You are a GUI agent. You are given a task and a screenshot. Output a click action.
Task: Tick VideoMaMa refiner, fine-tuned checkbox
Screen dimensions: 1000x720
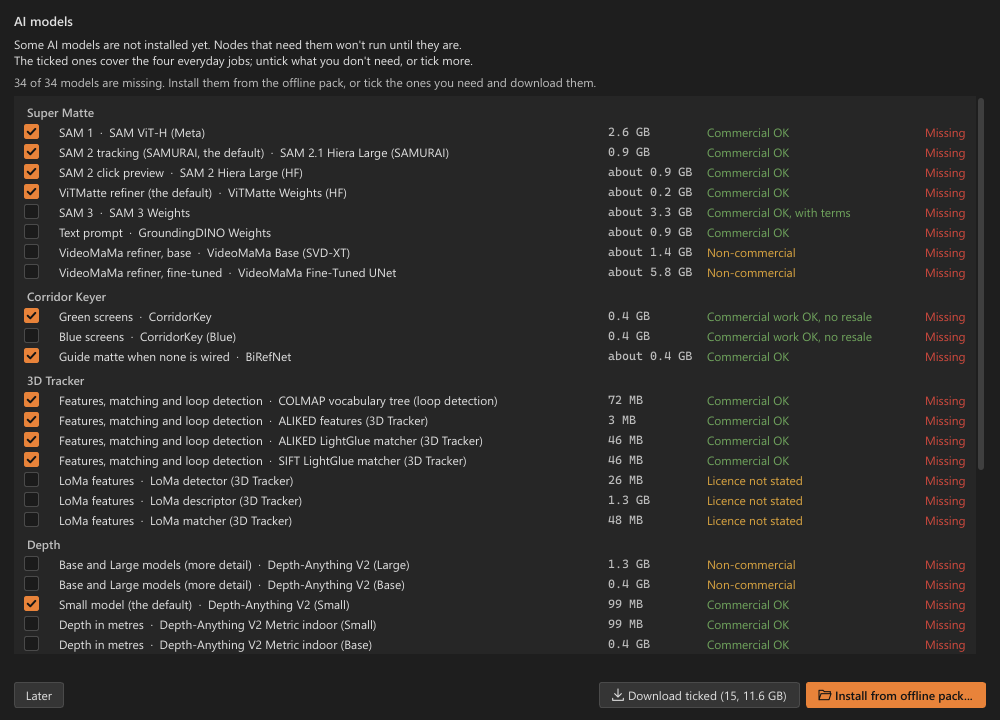(31, 272)
